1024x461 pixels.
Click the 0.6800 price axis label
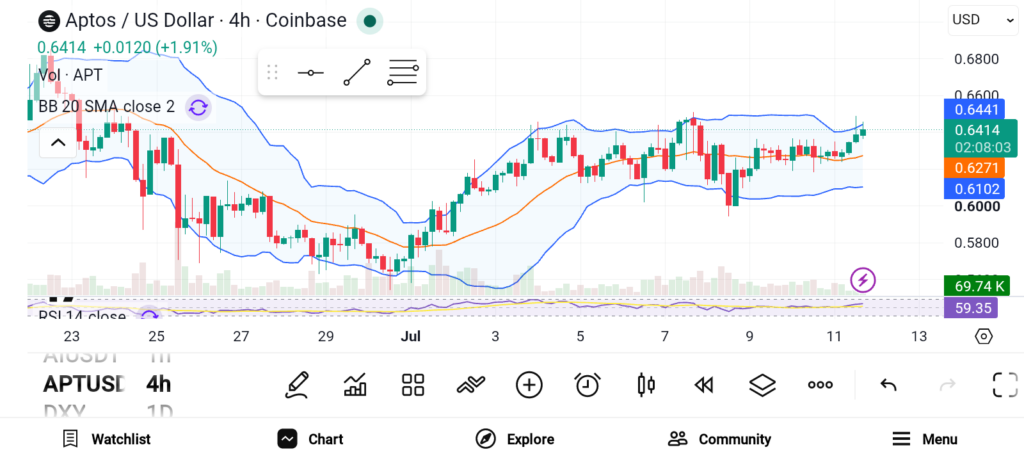[976, 59]
